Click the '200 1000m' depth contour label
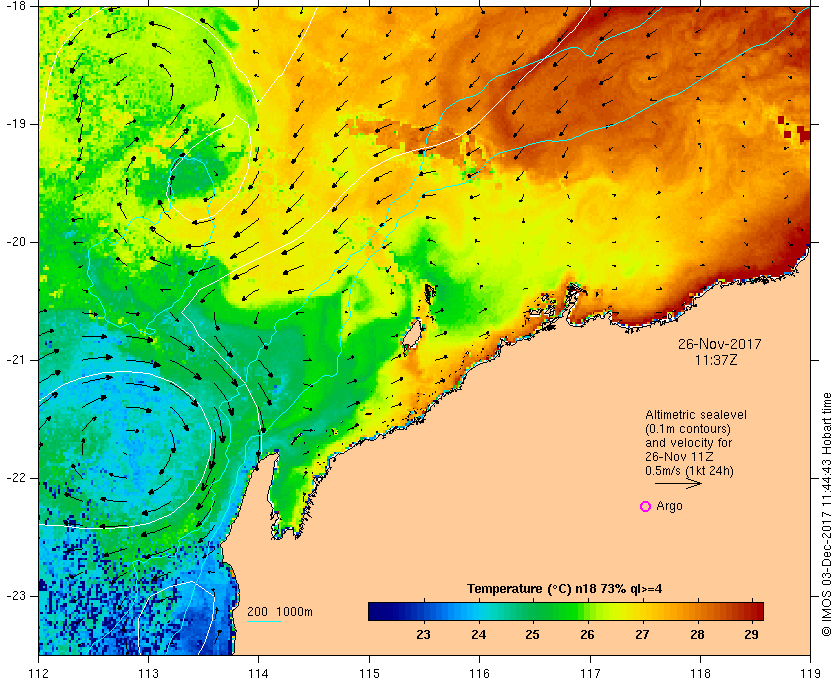840x680 pixels. [280, 612]
